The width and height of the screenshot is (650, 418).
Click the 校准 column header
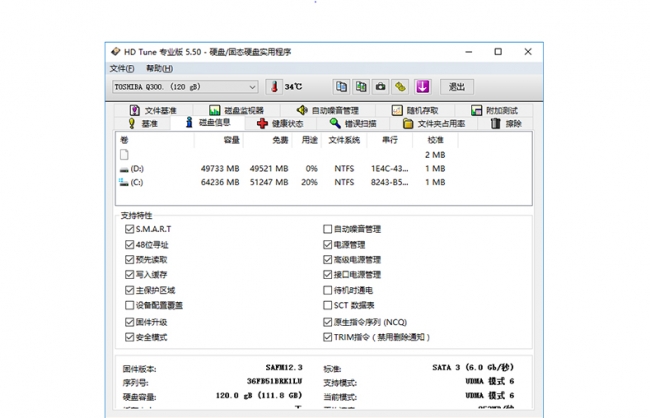coord(435,140)
